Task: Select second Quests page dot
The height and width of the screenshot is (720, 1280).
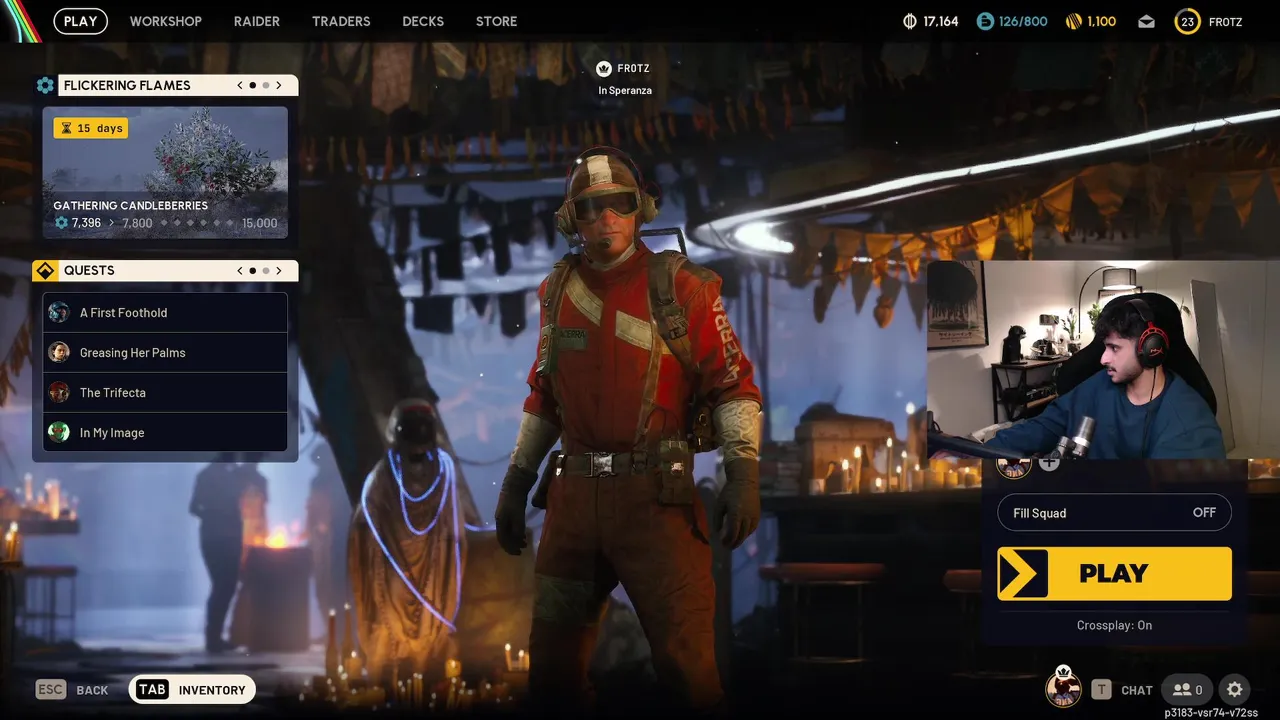Action: pos(266,270)
